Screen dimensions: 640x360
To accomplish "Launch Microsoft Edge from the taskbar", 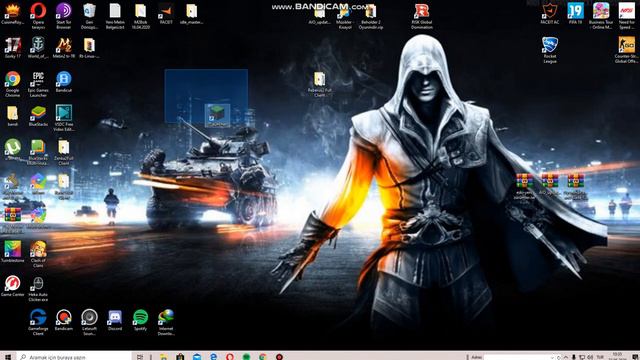I will (x=213, y=357).
